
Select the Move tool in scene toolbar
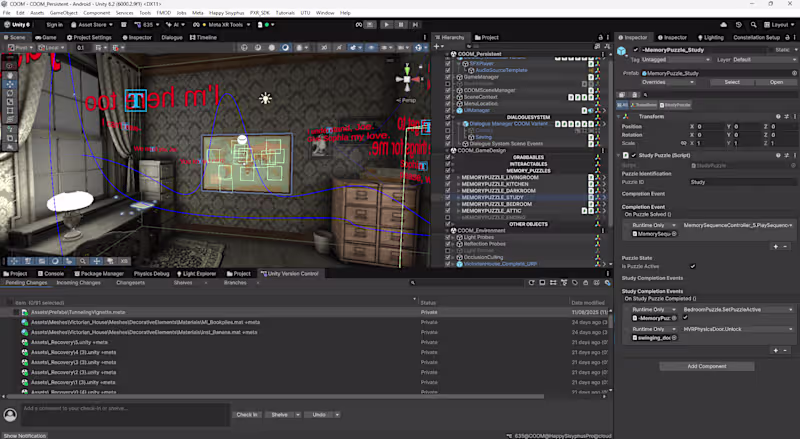pyautogui.click(x=10, y=84)
